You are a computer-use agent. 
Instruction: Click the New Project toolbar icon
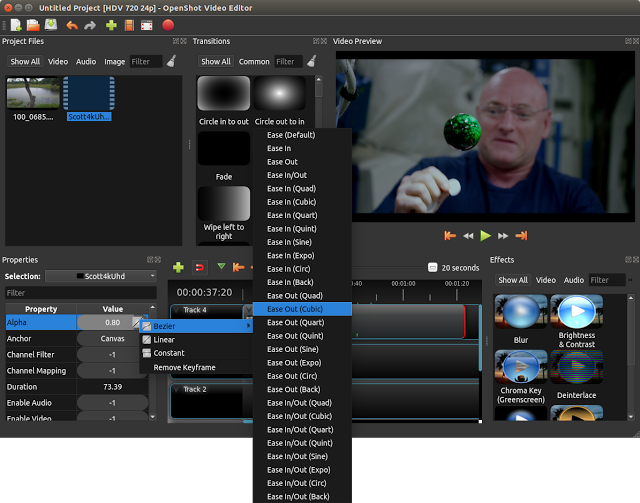point(16,25)
